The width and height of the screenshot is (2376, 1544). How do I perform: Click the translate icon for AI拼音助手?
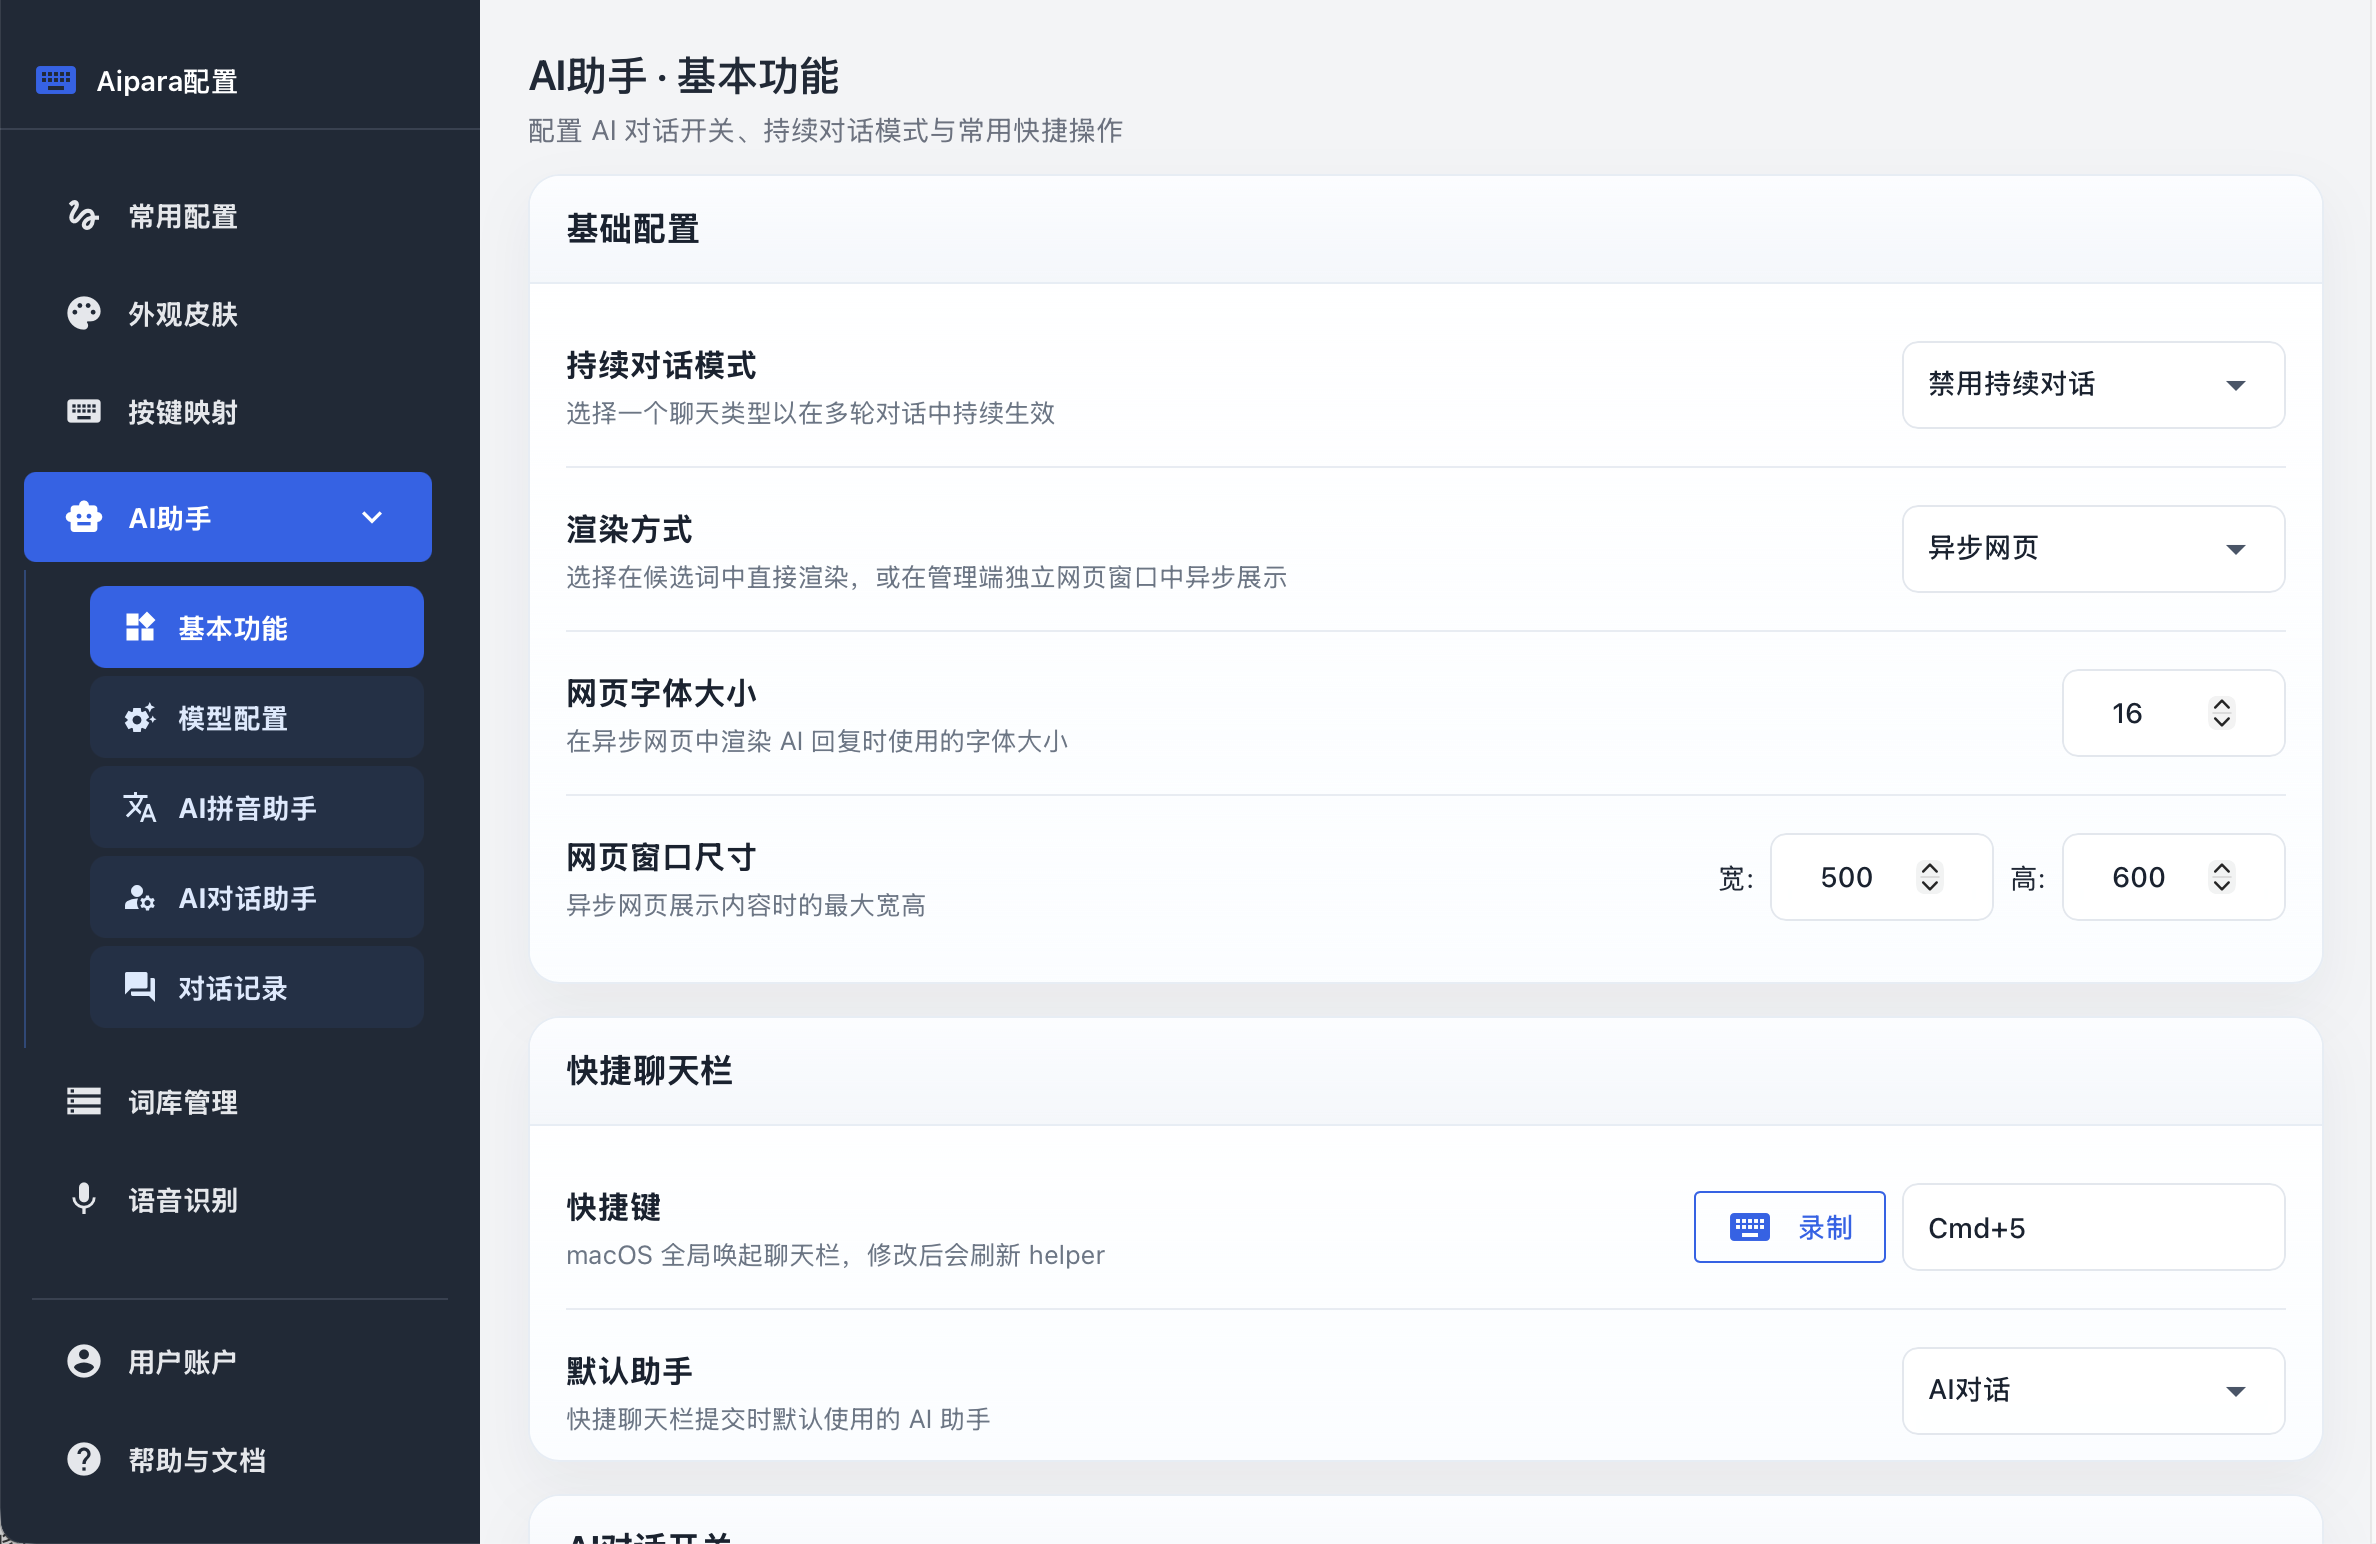point(140,807)
